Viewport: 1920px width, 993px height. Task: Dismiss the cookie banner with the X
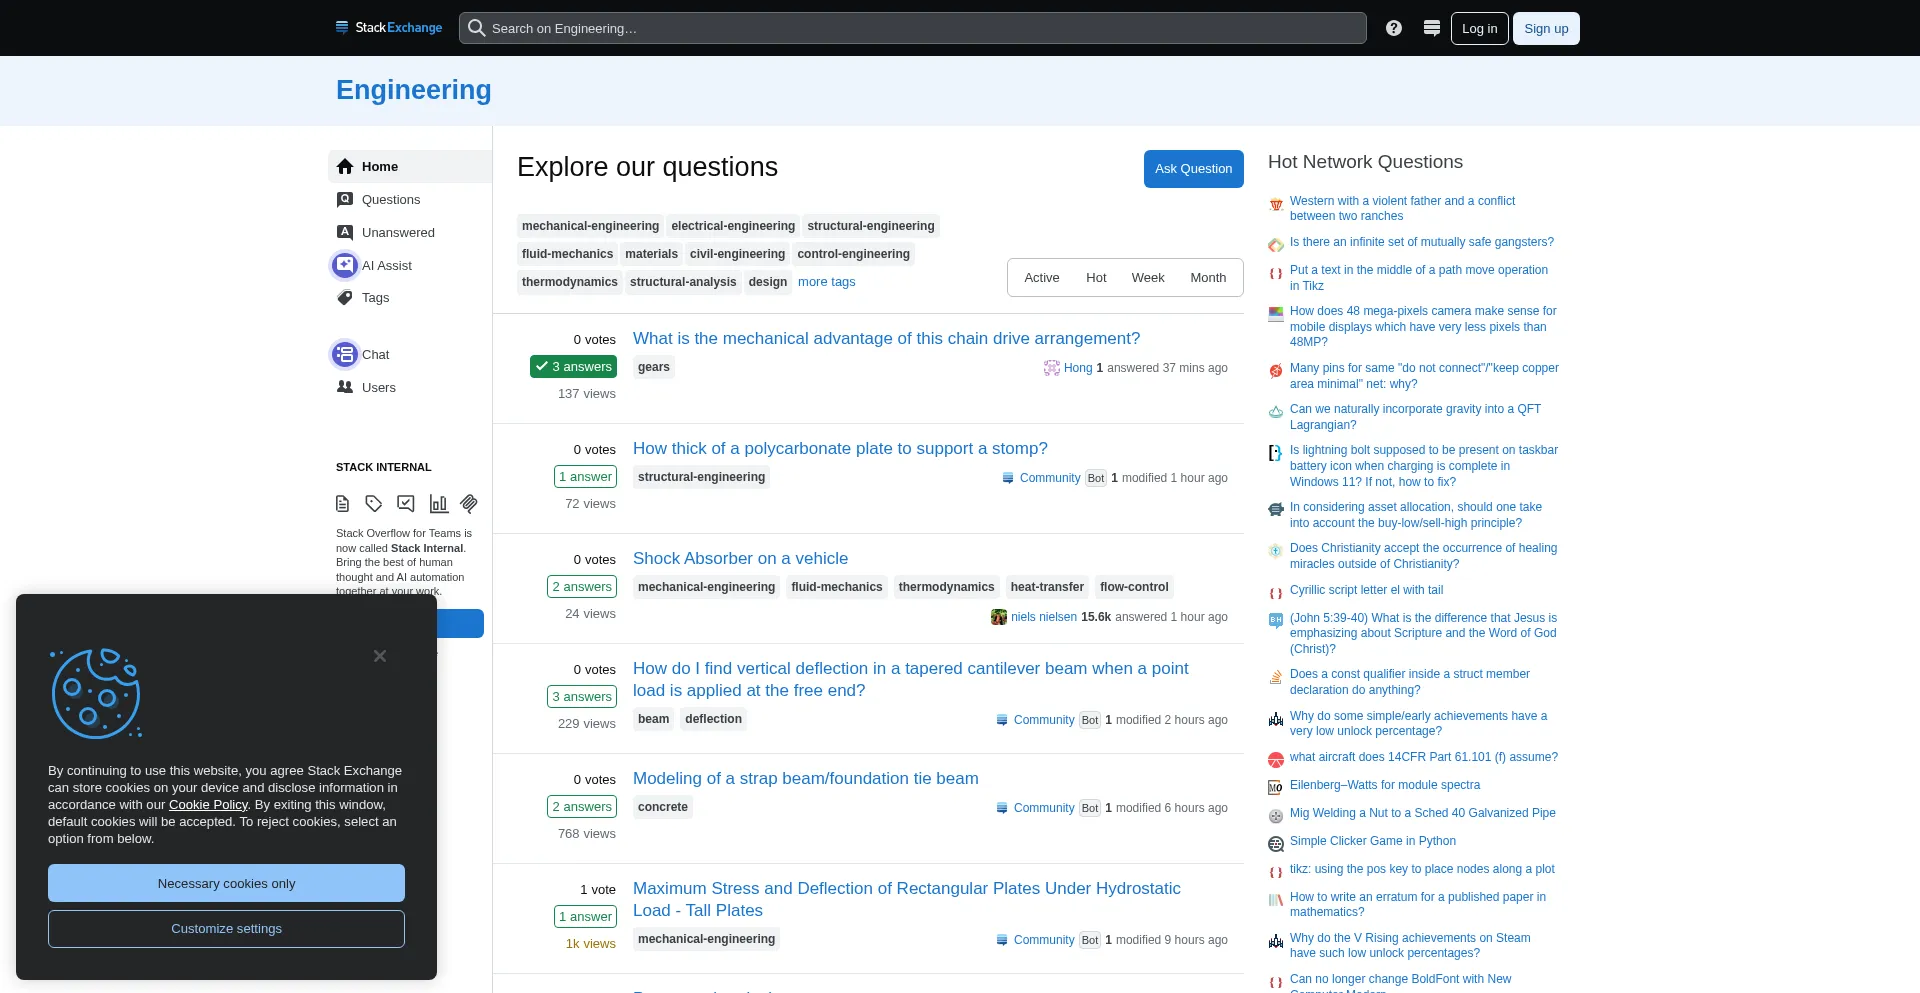pyautogui.click(x=379, y=655)
